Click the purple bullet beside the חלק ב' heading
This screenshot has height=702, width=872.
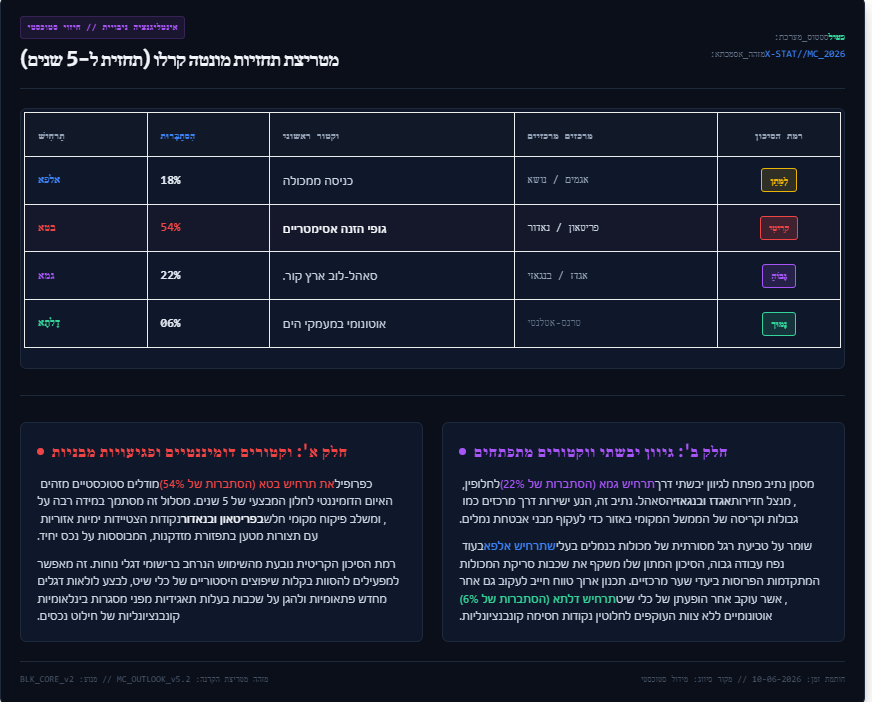pos(462,452)
